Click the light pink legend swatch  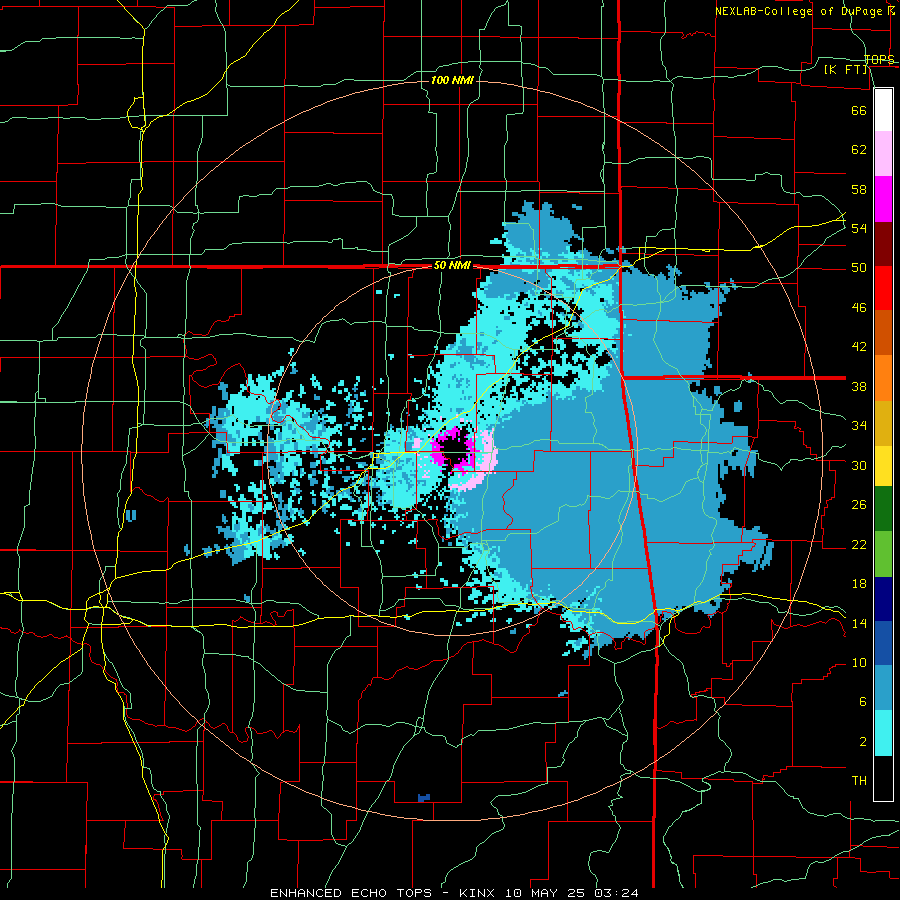883,153
